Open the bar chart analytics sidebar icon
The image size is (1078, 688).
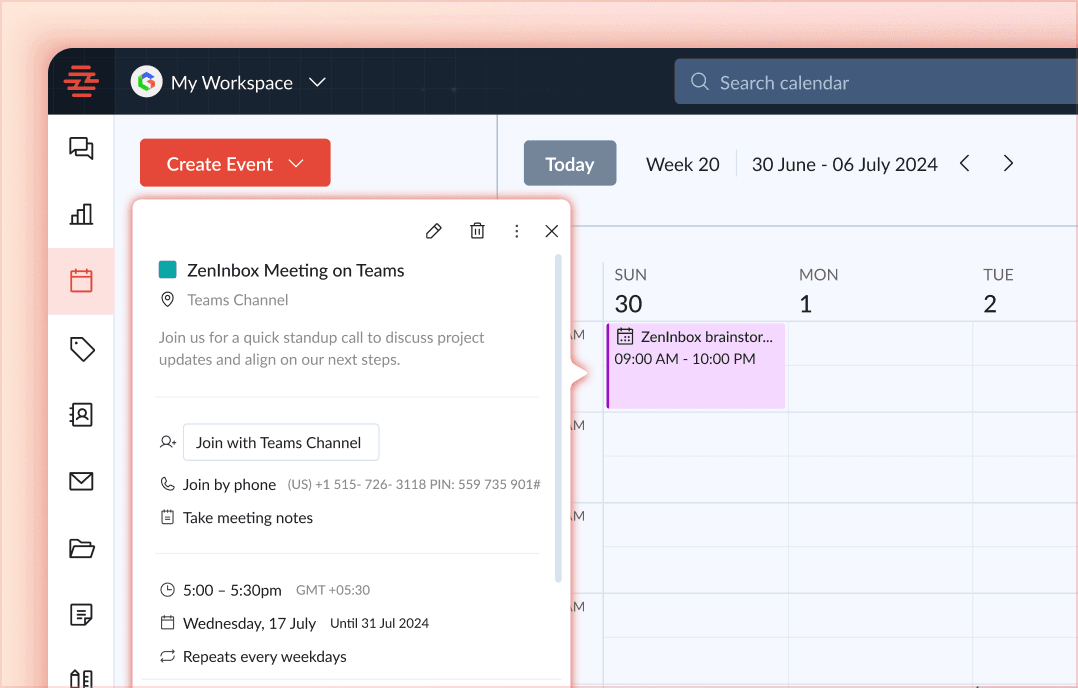(81, 214)
